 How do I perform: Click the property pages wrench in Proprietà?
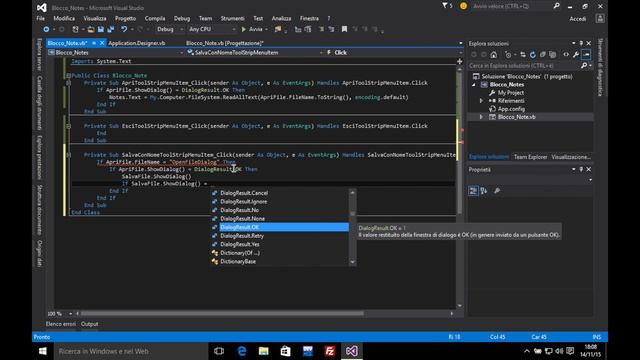tap(497, 191)
